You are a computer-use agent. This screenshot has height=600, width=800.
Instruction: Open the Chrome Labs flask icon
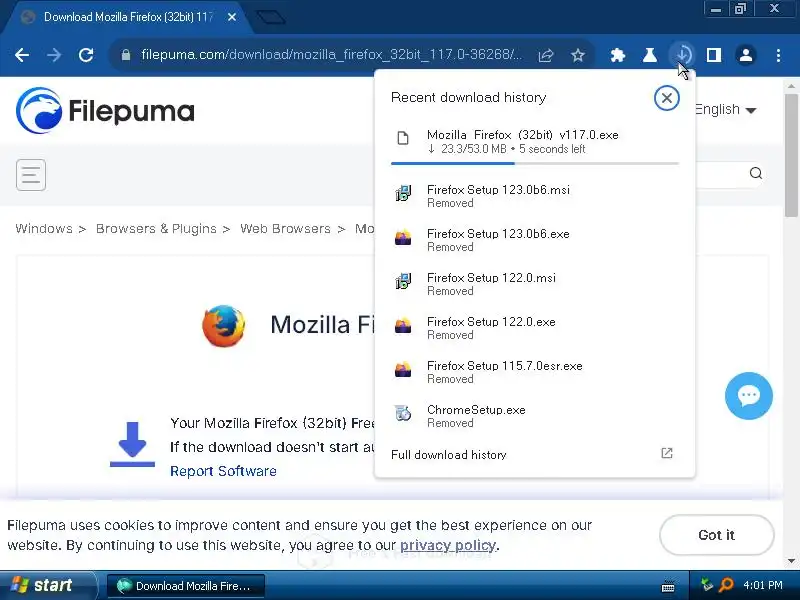coord(649,55)
